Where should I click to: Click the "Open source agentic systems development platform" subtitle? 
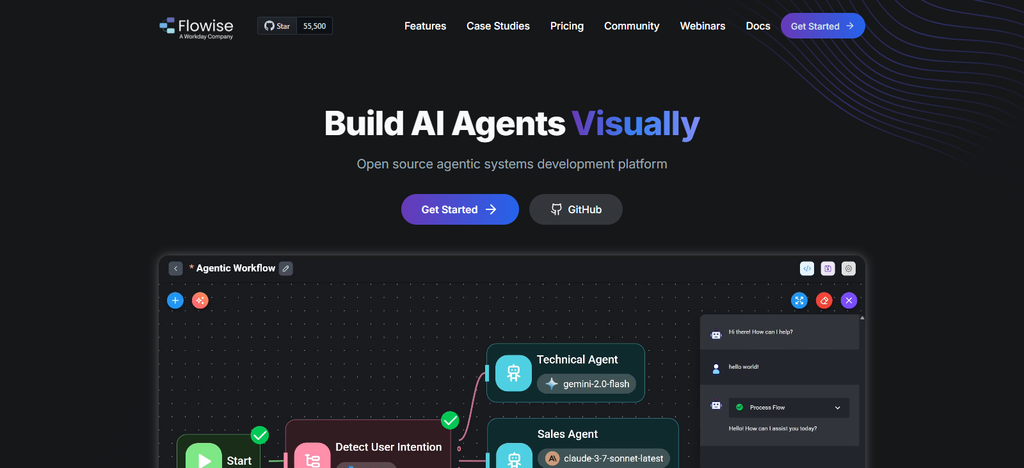pos(512,164)
